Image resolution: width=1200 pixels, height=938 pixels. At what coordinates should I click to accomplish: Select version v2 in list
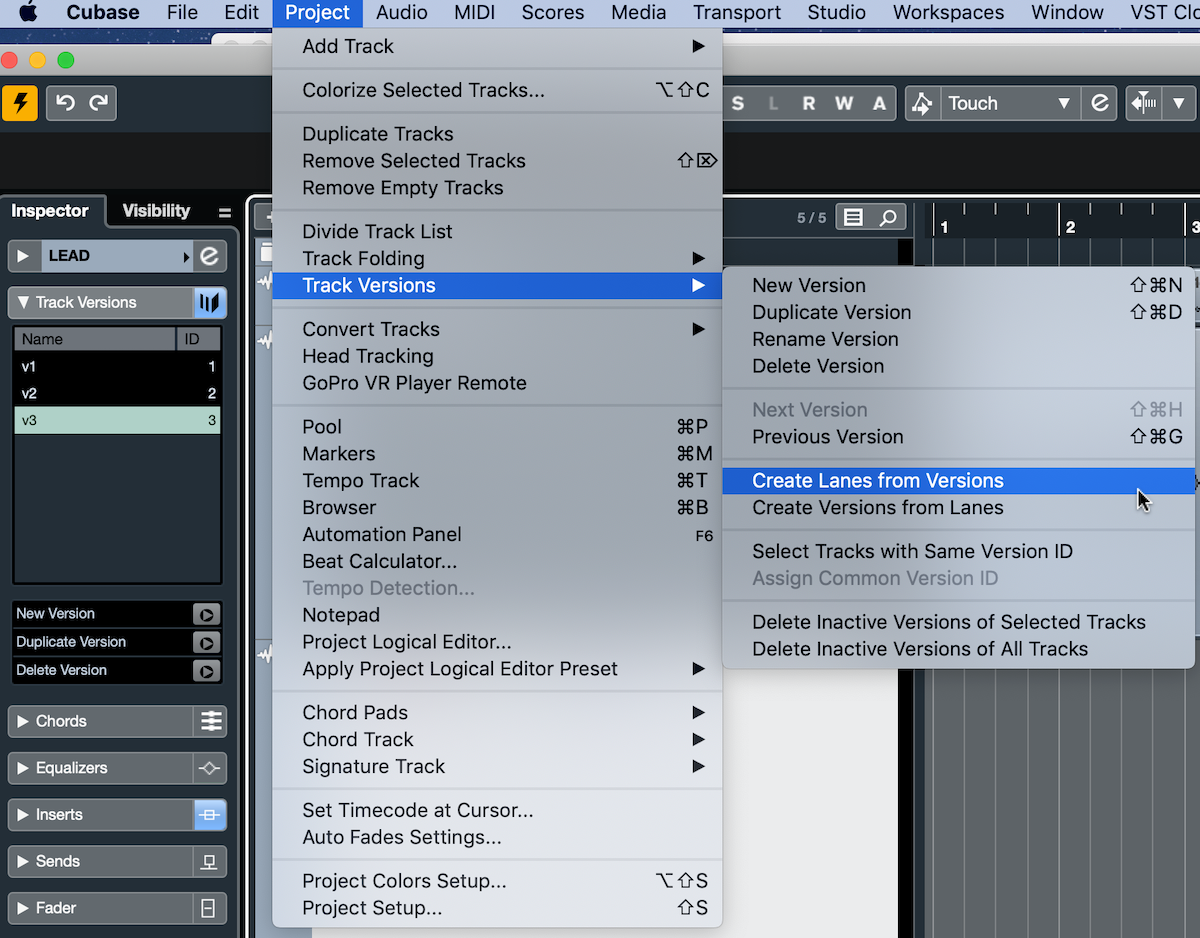[x=117, y=394]
